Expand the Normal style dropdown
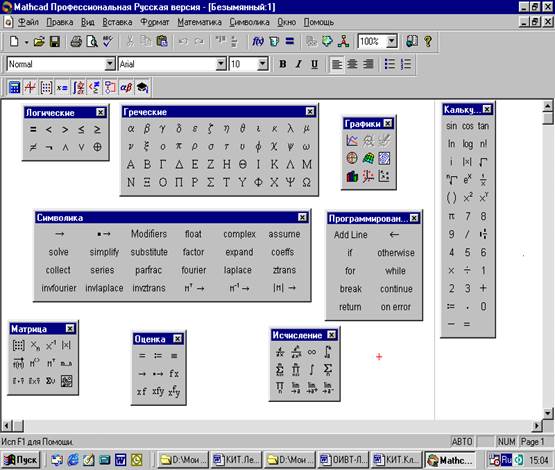Screen dimensions: 555x470 pos(110,64)
